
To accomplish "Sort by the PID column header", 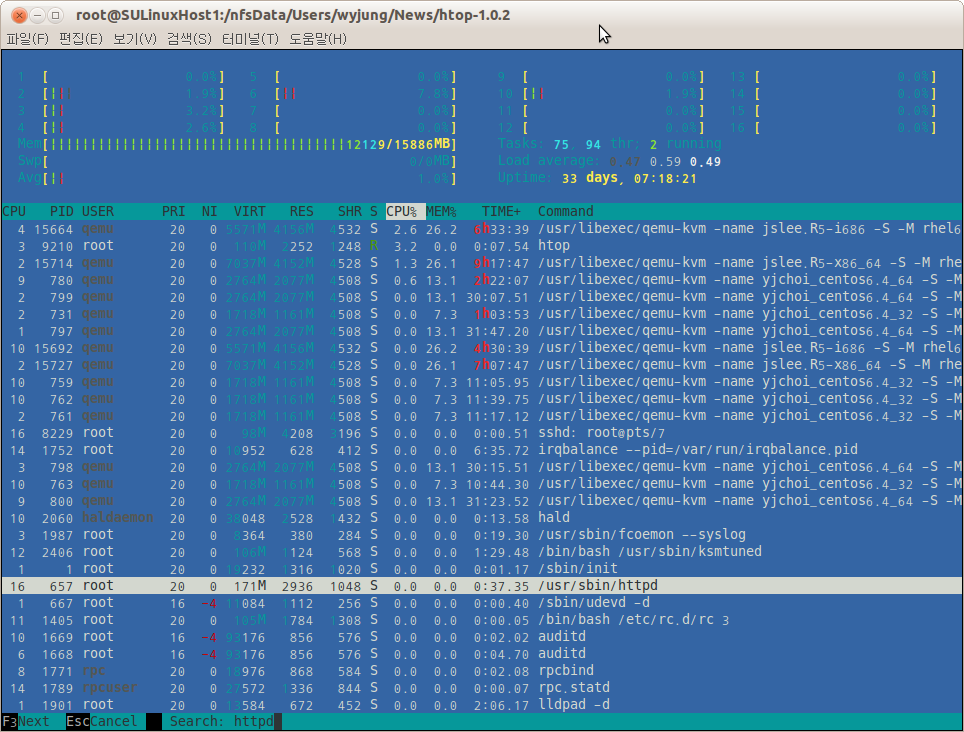I will 61,211.
